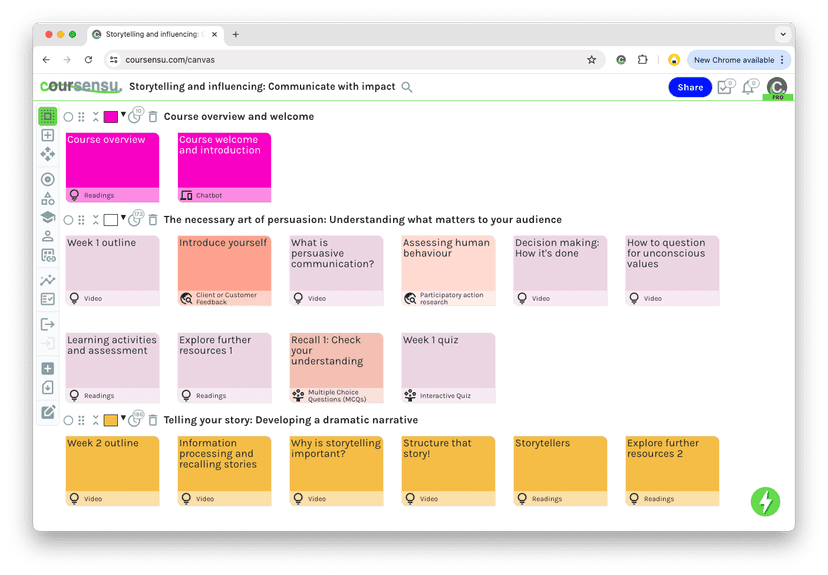Open the linked grid sidebar icon
The height and width of the screenshot is (575, 828).
(48, 256)
